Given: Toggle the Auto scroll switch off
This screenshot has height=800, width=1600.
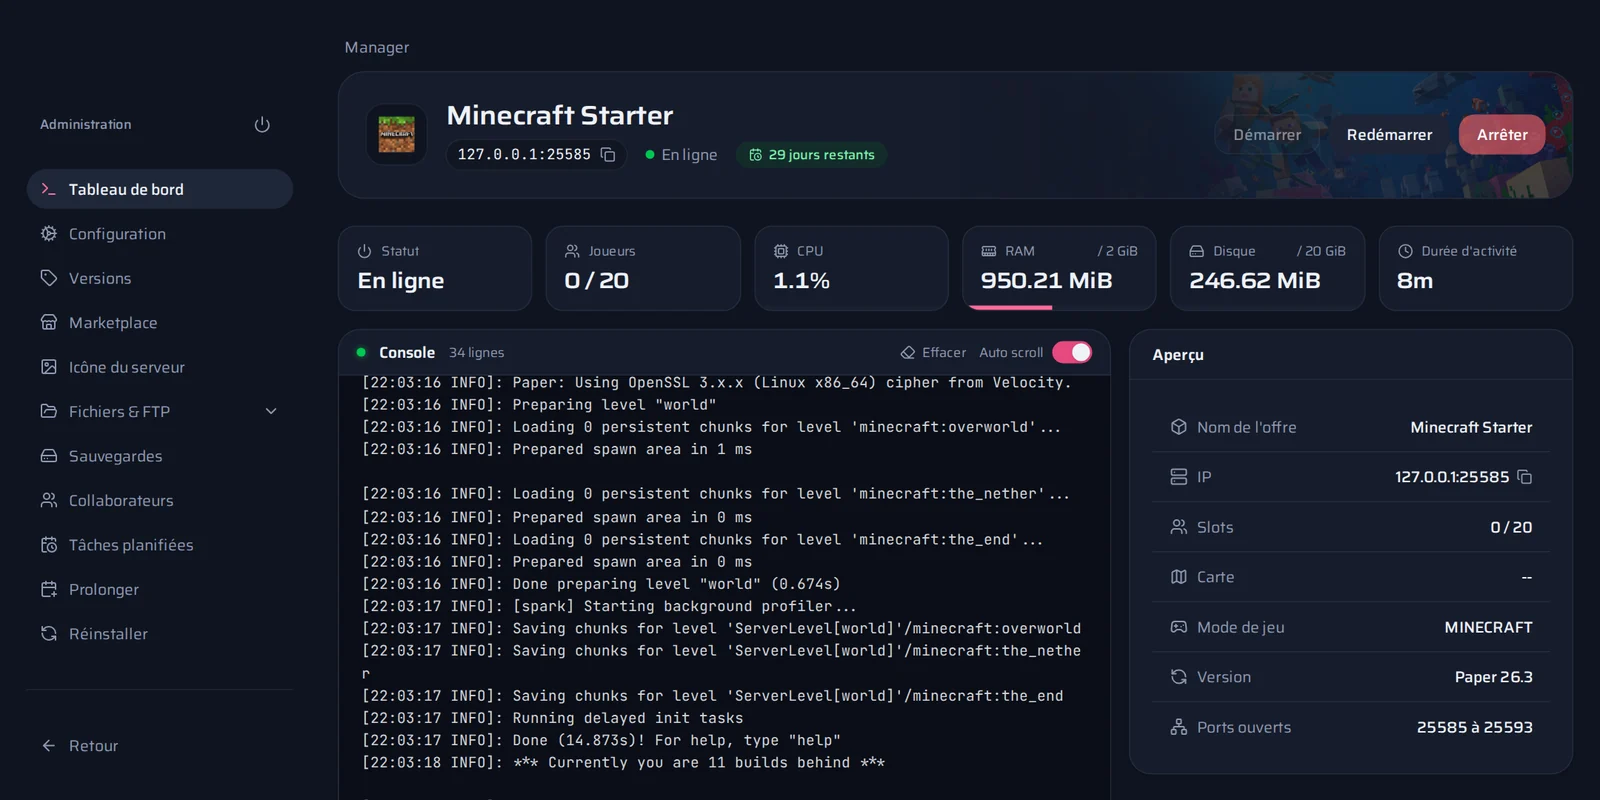Looking at the screenshot, I should 1072,352.
